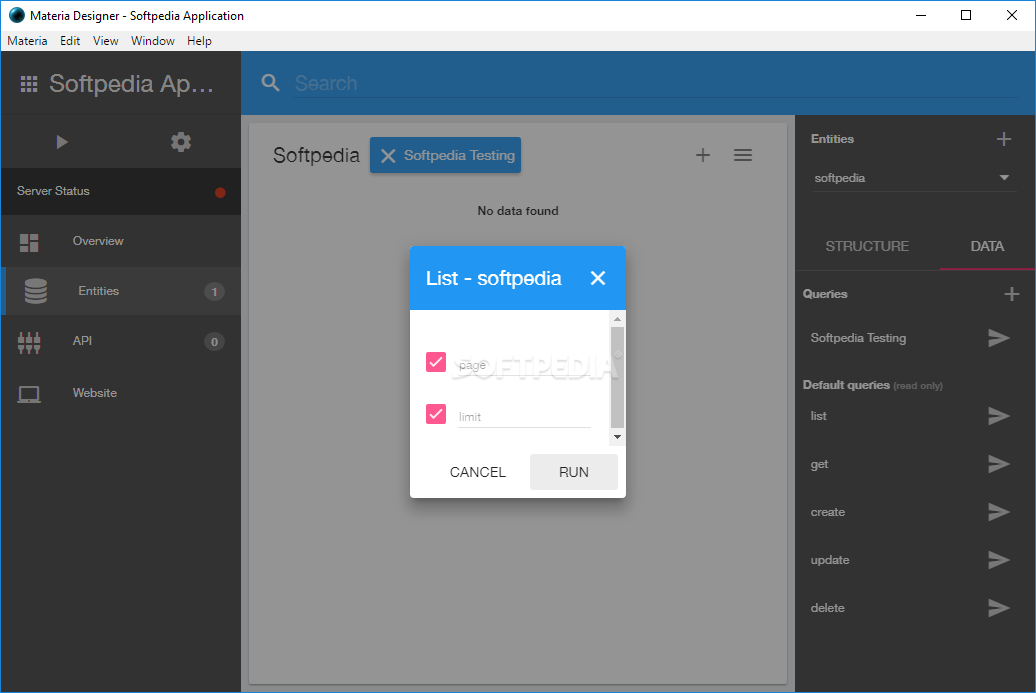Click the get default query name

click(819, 464)
